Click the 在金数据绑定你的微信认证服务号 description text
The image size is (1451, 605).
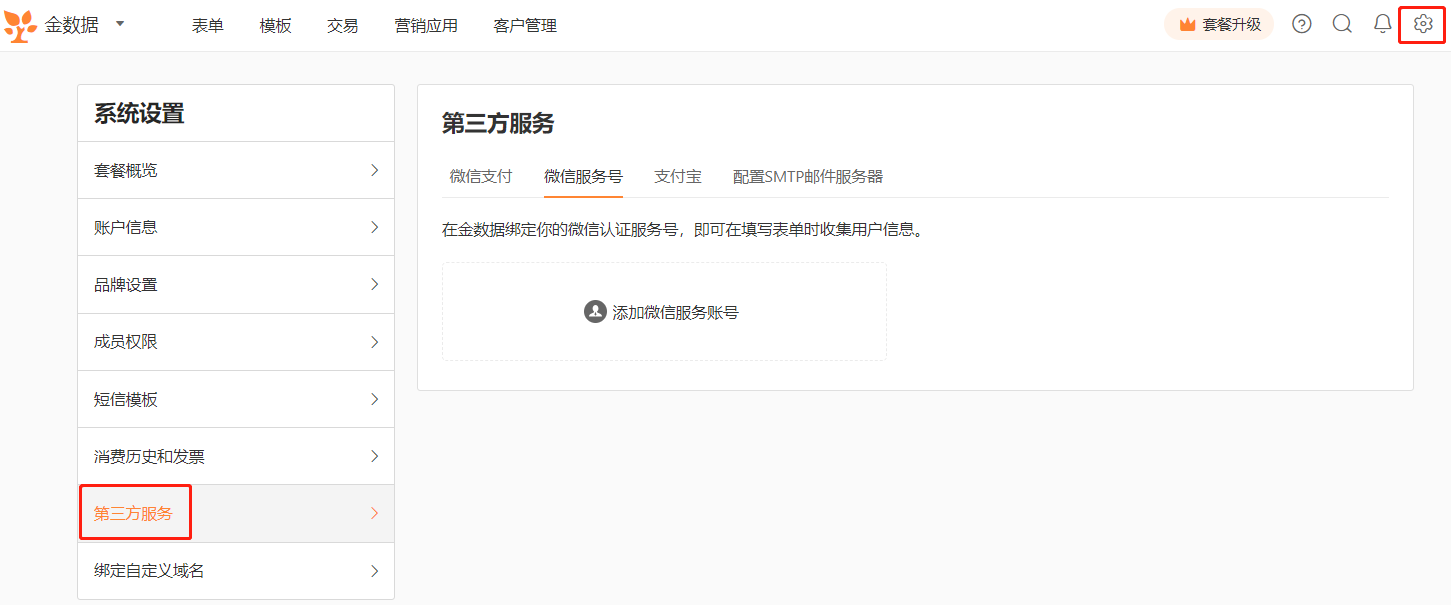point(681,229)
